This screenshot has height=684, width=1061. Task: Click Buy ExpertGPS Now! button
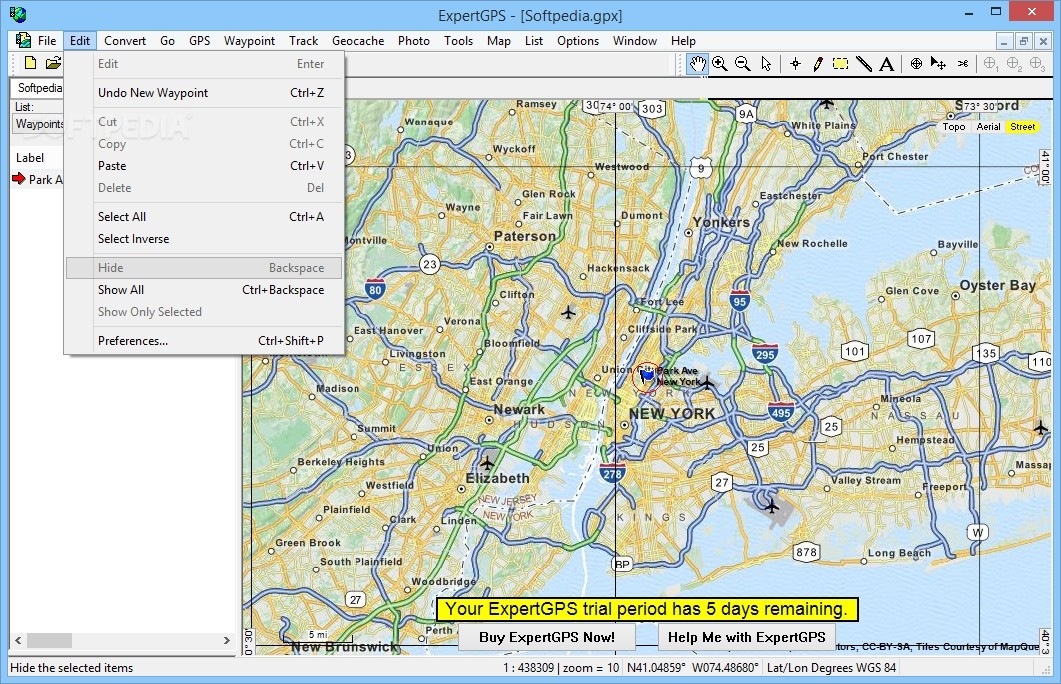[547, 637]
